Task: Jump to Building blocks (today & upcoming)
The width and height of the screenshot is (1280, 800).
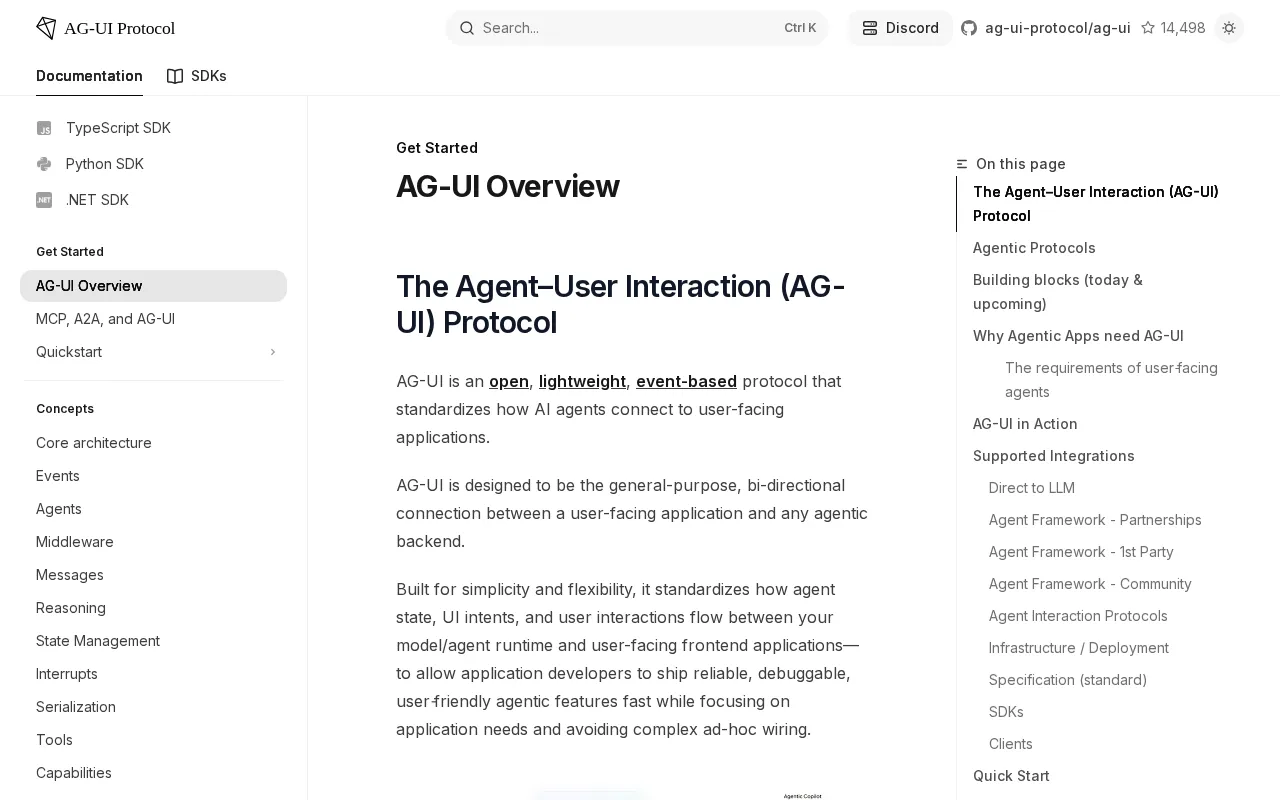Action: (1058, 292)
